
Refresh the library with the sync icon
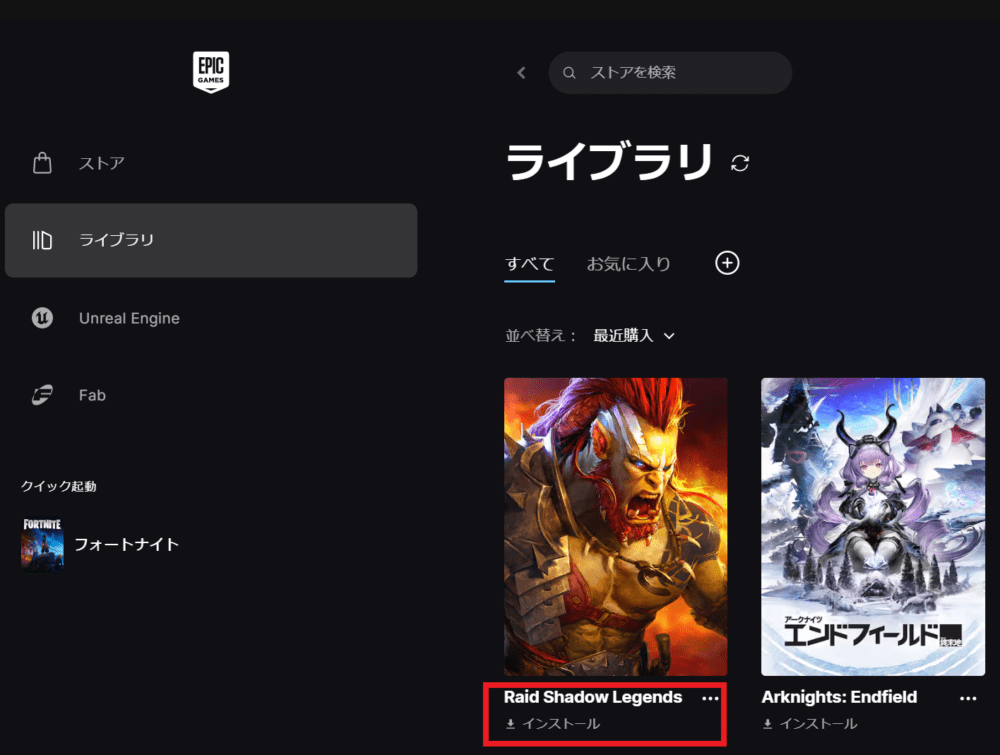point(740,163)
